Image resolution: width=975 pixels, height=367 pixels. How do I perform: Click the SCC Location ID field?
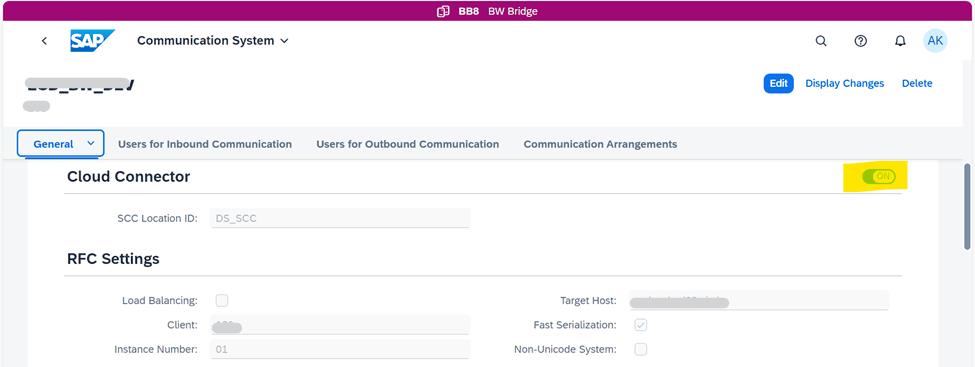(340, 218)
